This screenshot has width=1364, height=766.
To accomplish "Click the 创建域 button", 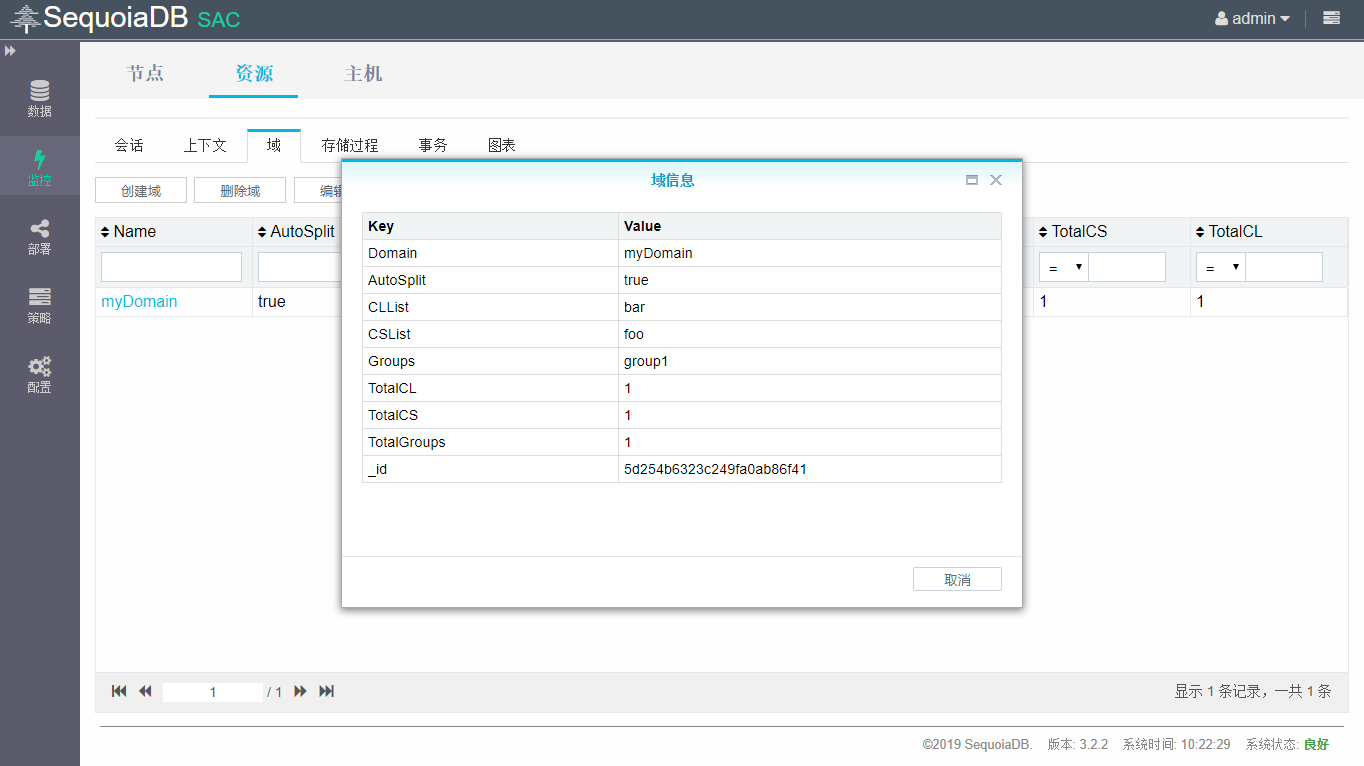I will [140, 191].
